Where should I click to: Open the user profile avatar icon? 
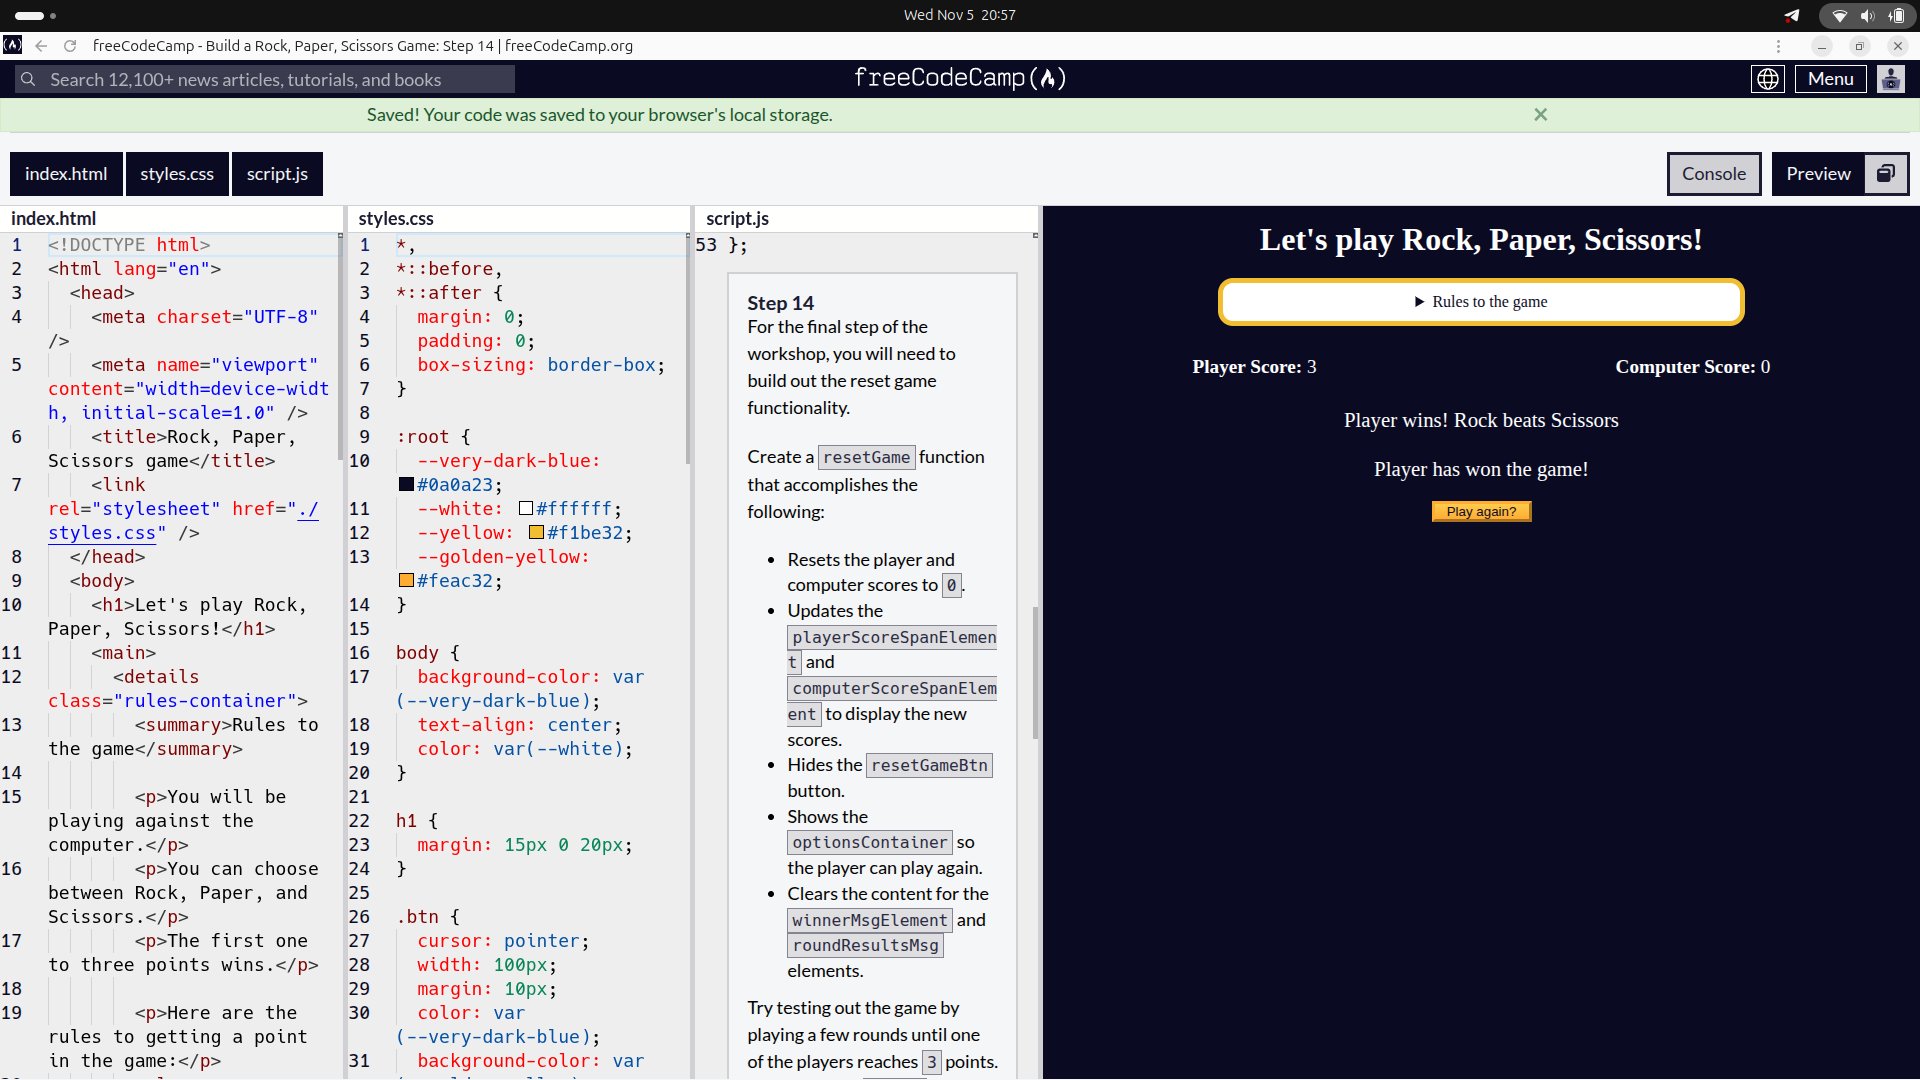pos(1890,79)
